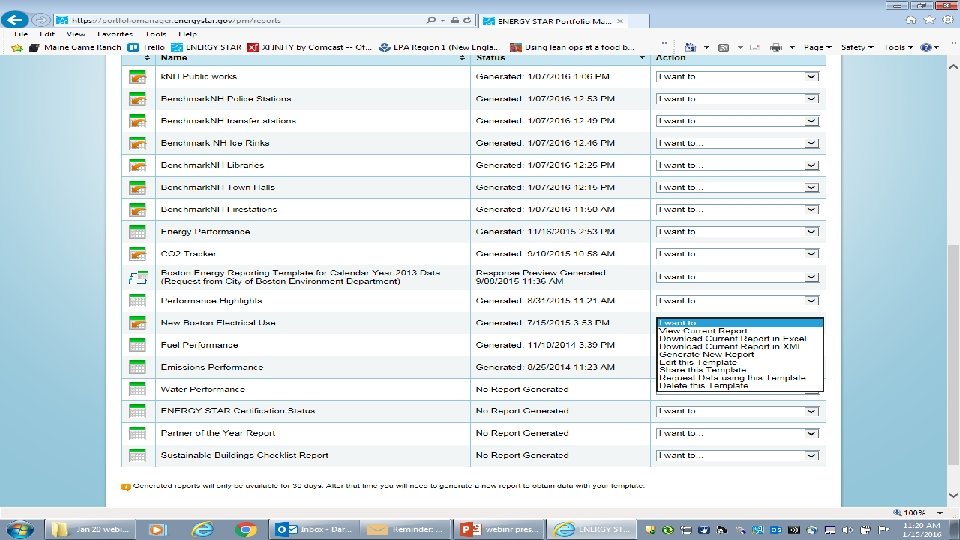Select Edit this Template option
This screenshot has height=540, width=960.
coord(740,362)
